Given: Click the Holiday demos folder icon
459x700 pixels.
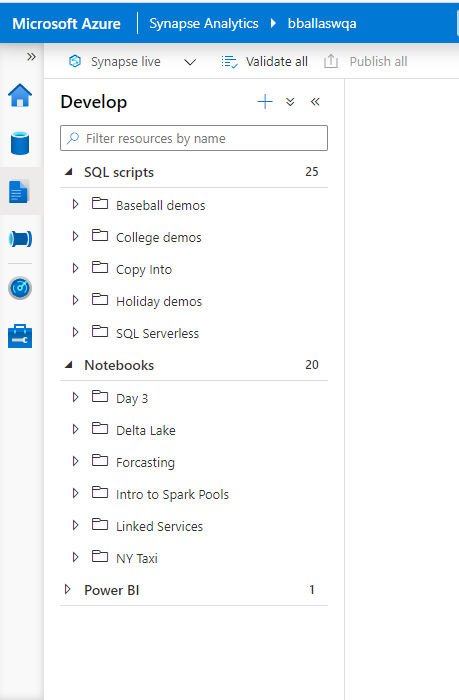Looking at the screenshot, I should 100,300.
